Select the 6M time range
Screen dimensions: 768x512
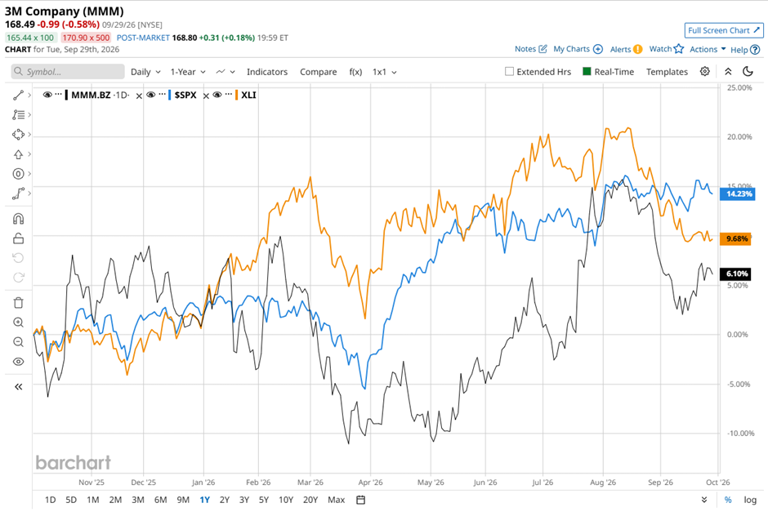pyautogui.click(x=161, y=500)
